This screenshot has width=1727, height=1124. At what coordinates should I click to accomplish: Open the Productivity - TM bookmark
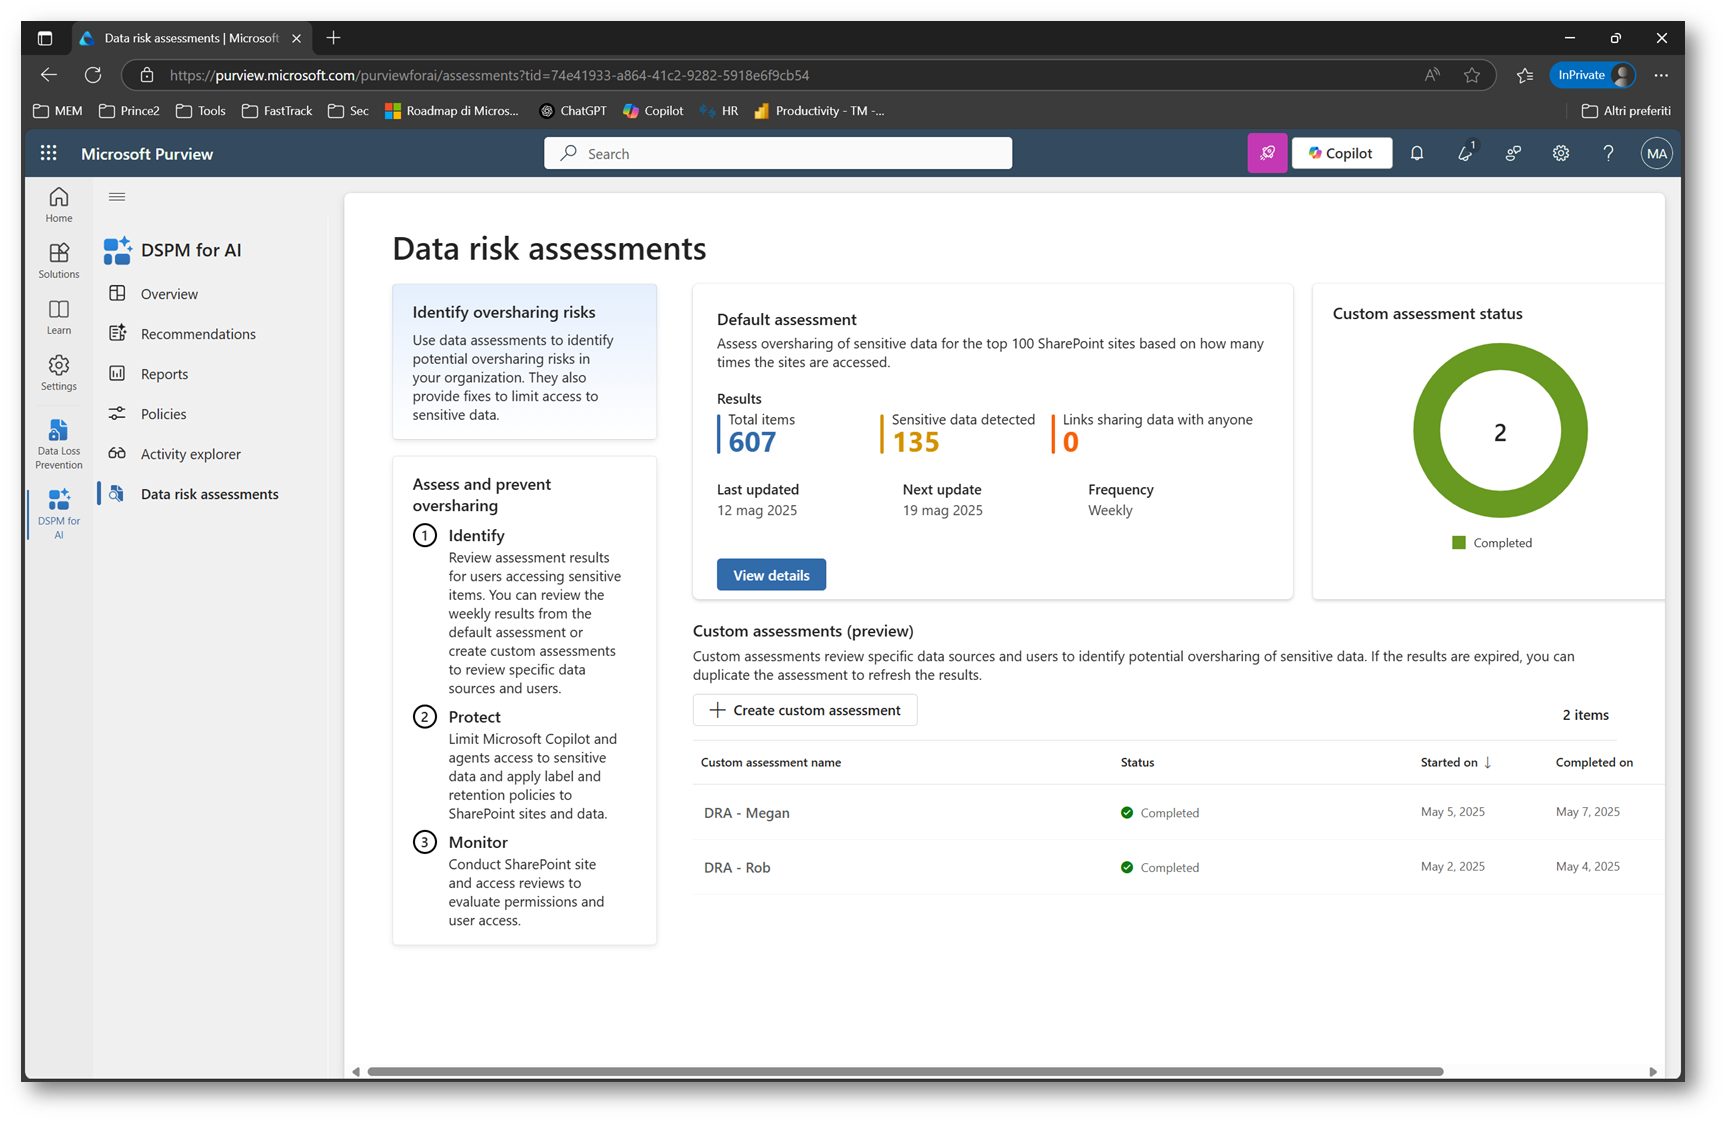pos(819,111)
